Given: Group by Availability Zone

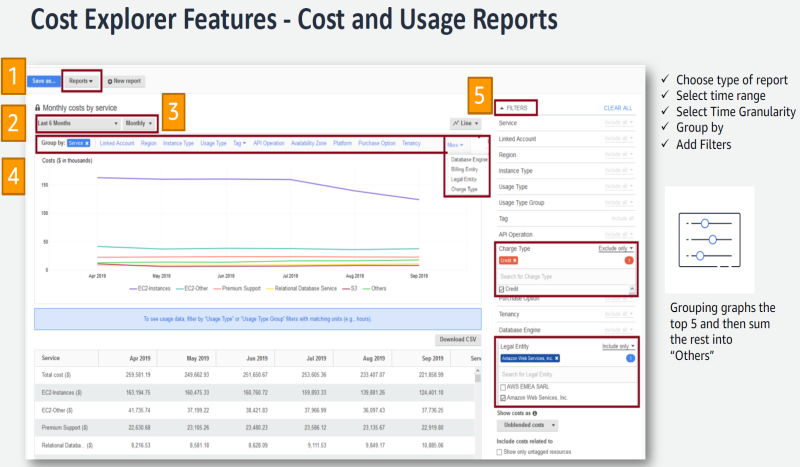Looking at the screenshot, I should (x=309, y=143).
